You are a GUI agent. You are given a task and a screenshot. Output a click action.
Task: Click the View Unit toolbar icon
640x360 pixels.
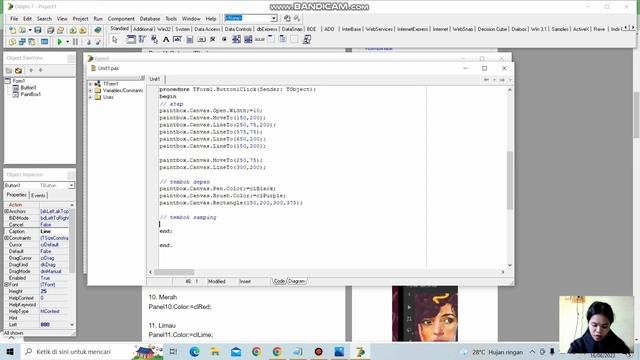point(13,42)
